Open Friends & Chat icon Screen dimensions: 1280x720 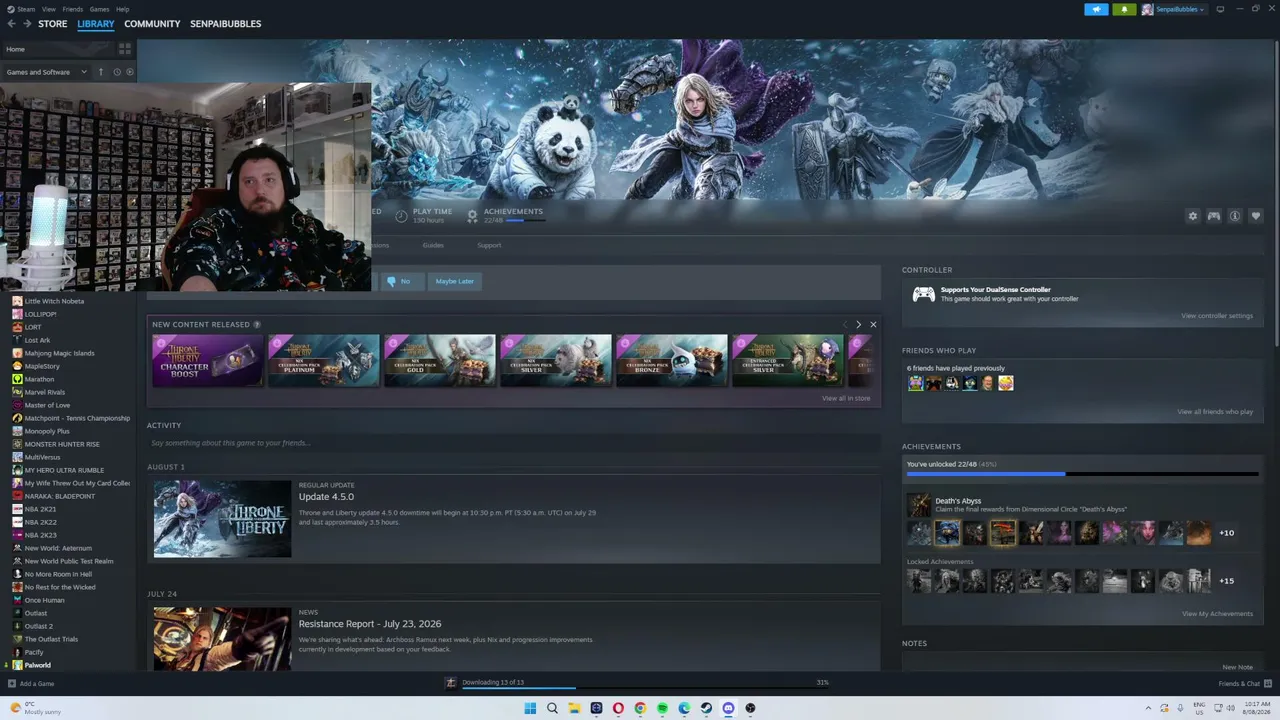tap(1267, 684)
